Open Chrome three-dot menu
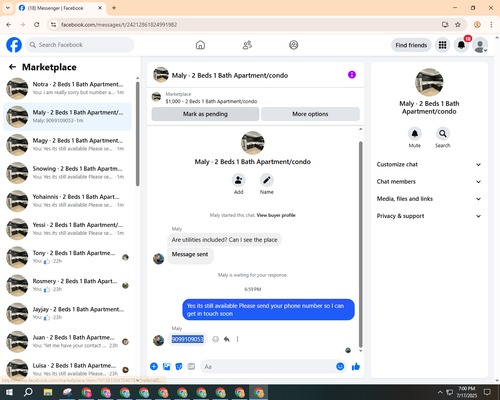500x400 pixels. pyautogui.click(x=491, y=25)
